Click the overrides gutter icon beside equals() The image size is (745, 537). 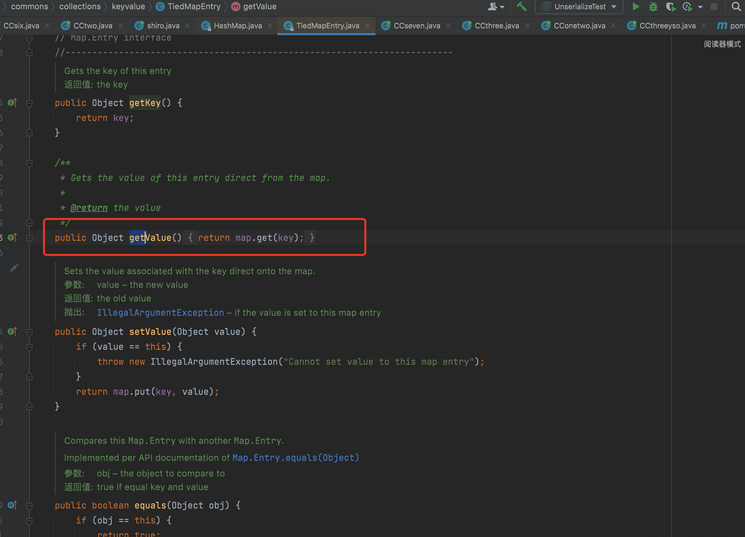(x=12, y=505)
